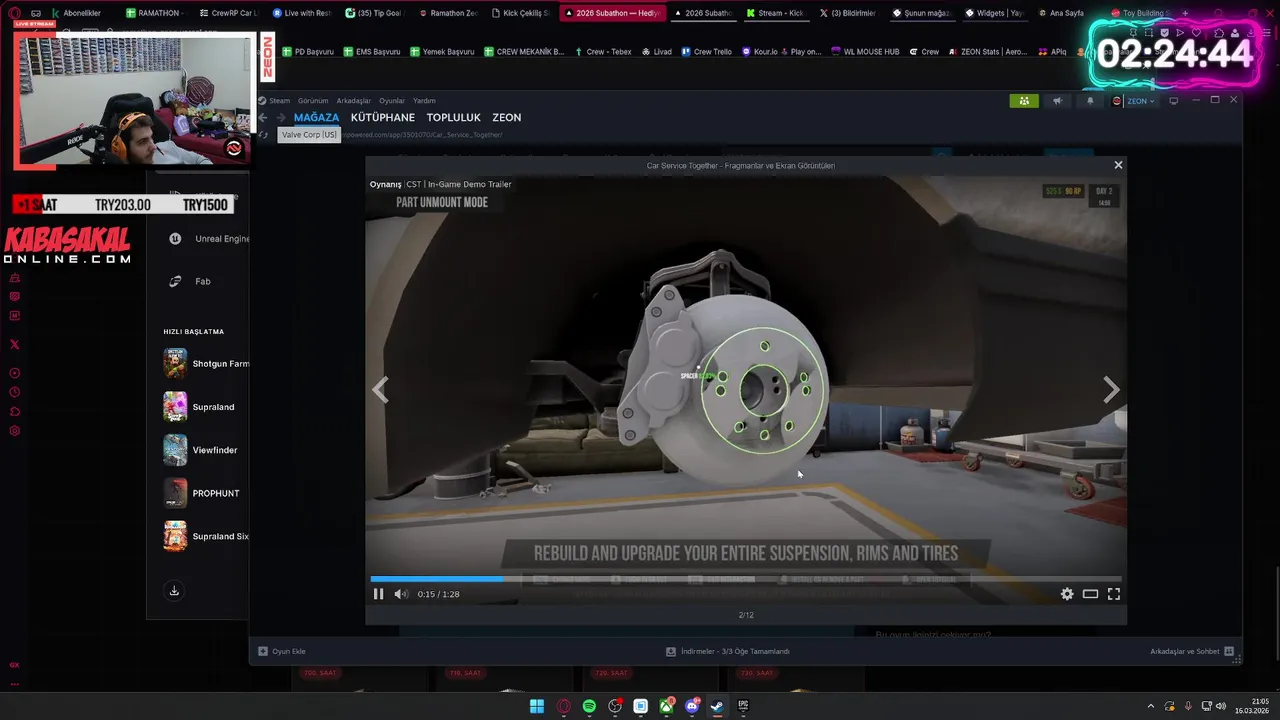Open Epic Games launcher from taskbar

click(743, 706)
